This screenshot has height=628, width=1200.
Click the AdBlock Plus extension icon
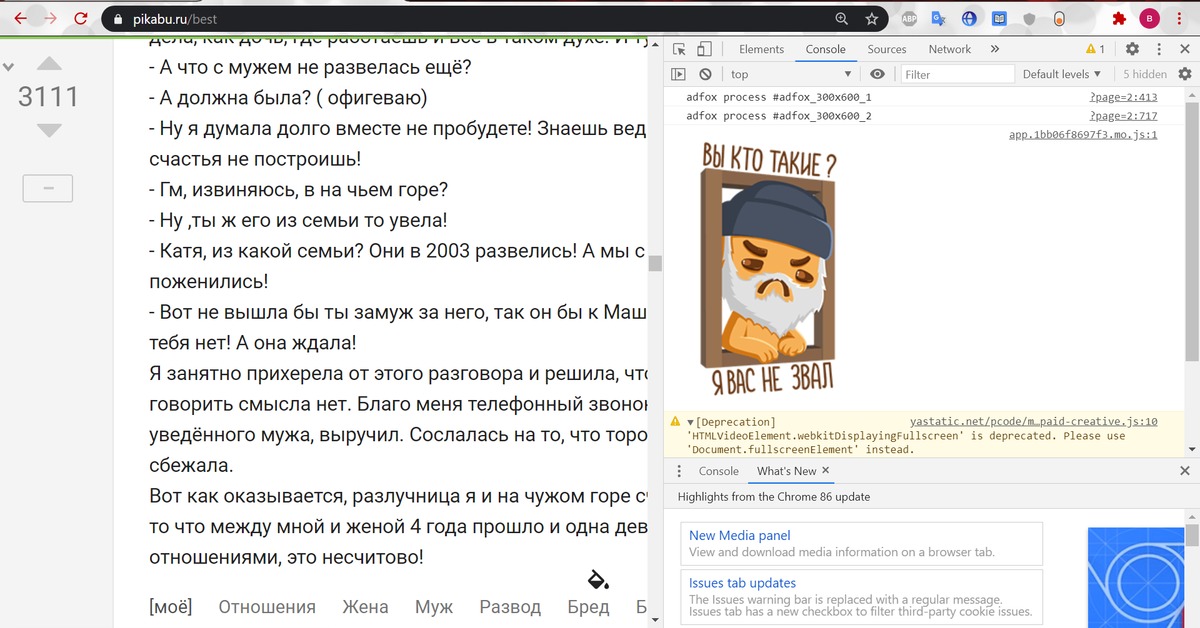909,18
